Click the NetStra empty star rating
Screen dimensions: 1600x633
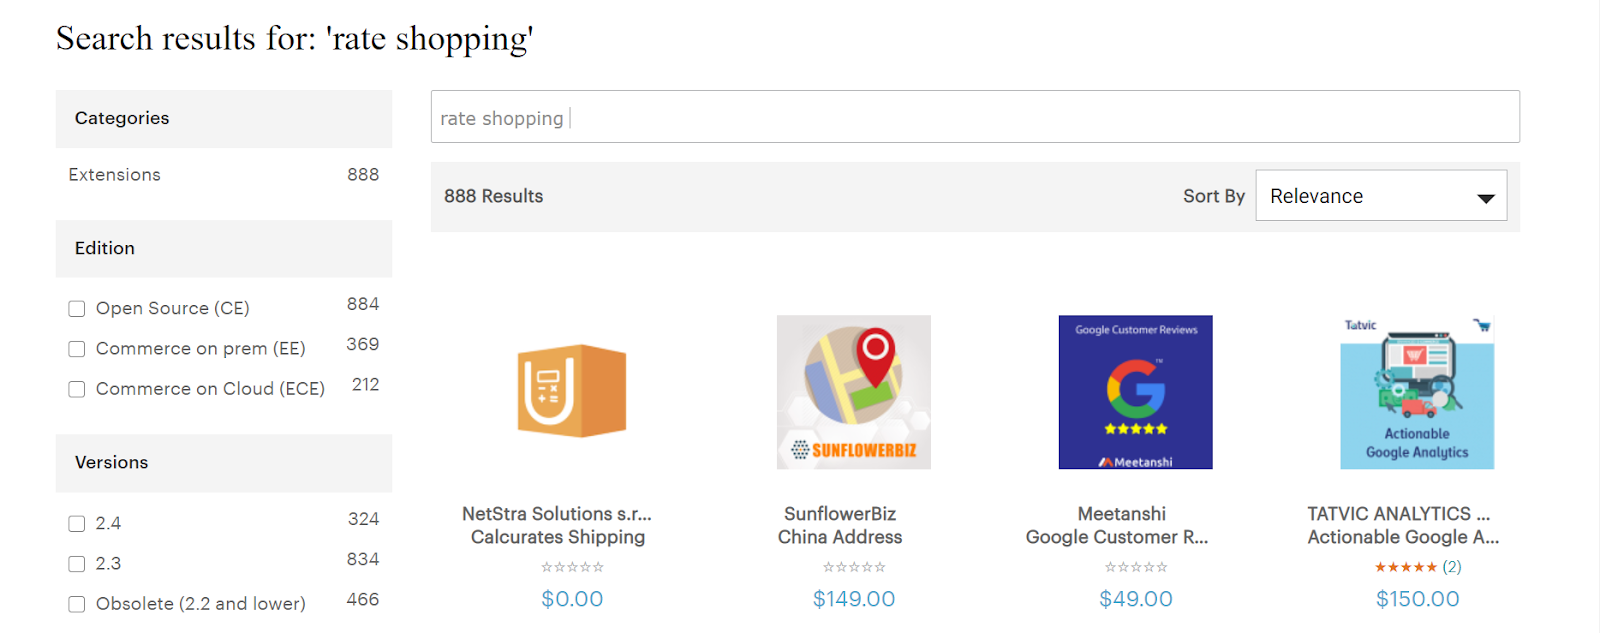(572, 567)
